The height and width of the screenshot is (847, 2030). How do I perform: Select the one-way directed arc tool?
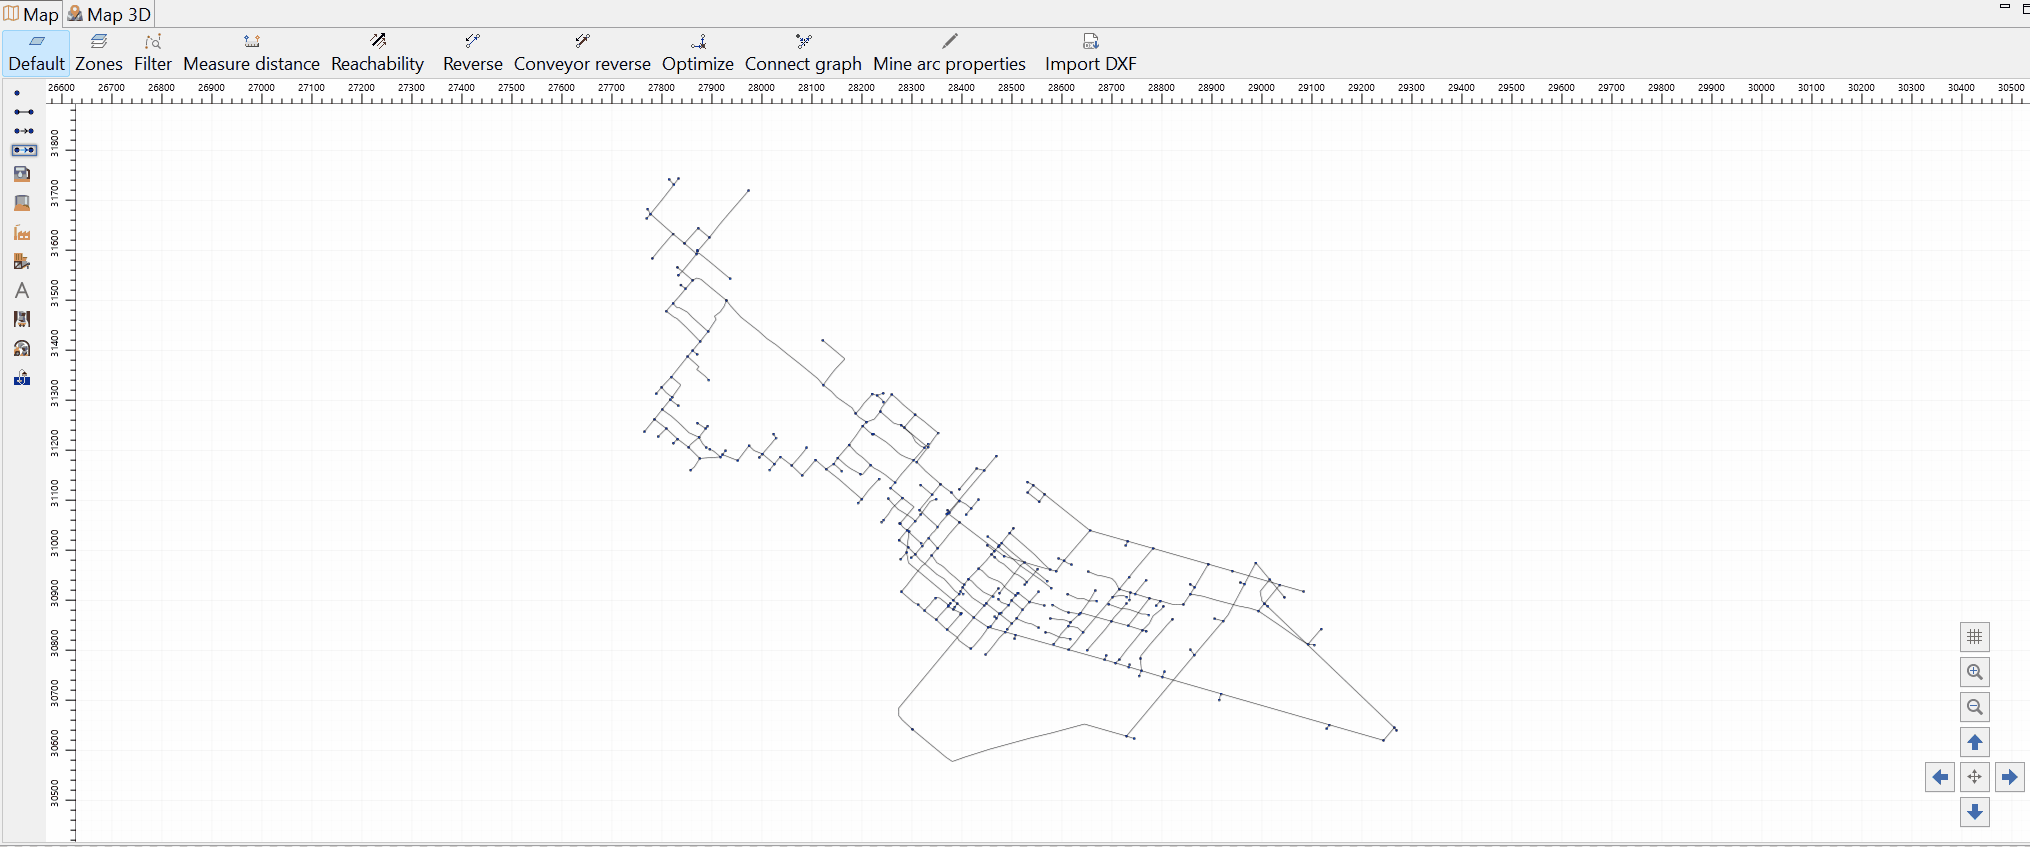tap(23, 131)
